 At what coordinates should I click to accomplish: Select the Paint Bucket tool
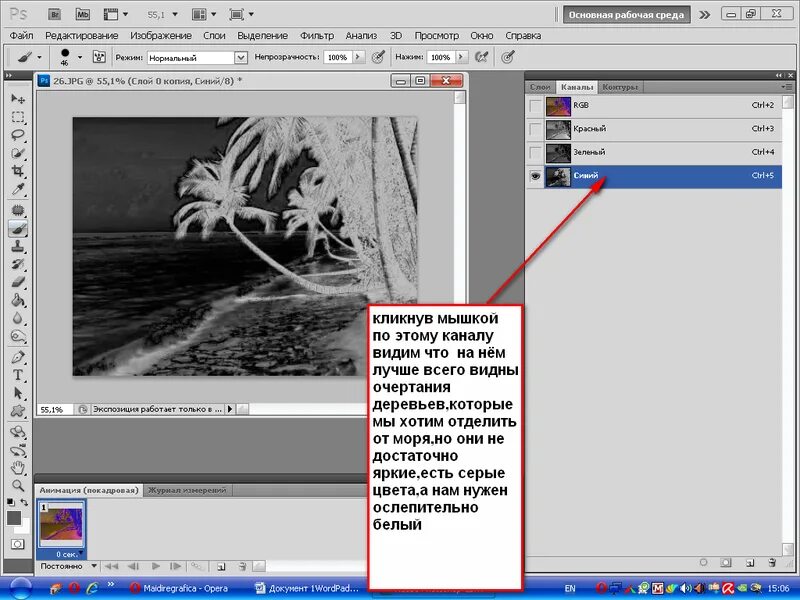pos(18,300)
